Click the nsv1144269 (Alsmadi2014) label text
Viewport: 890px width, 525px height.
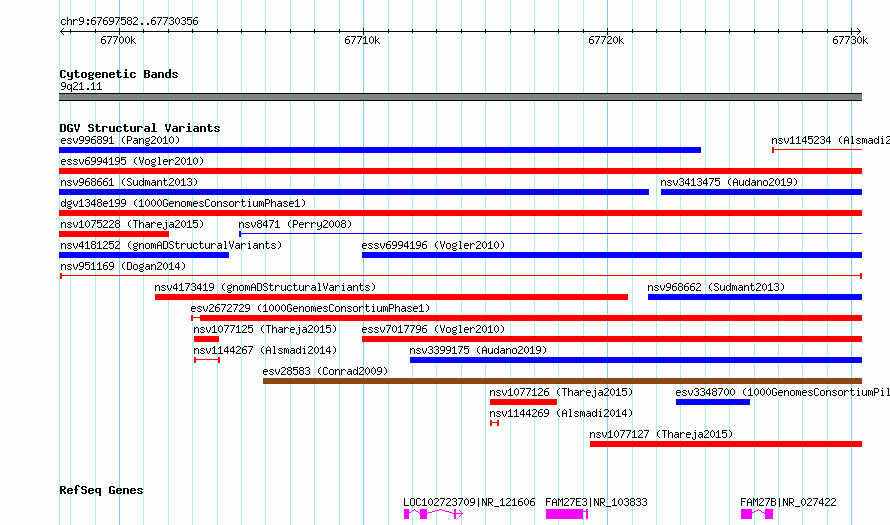point(561,413)
